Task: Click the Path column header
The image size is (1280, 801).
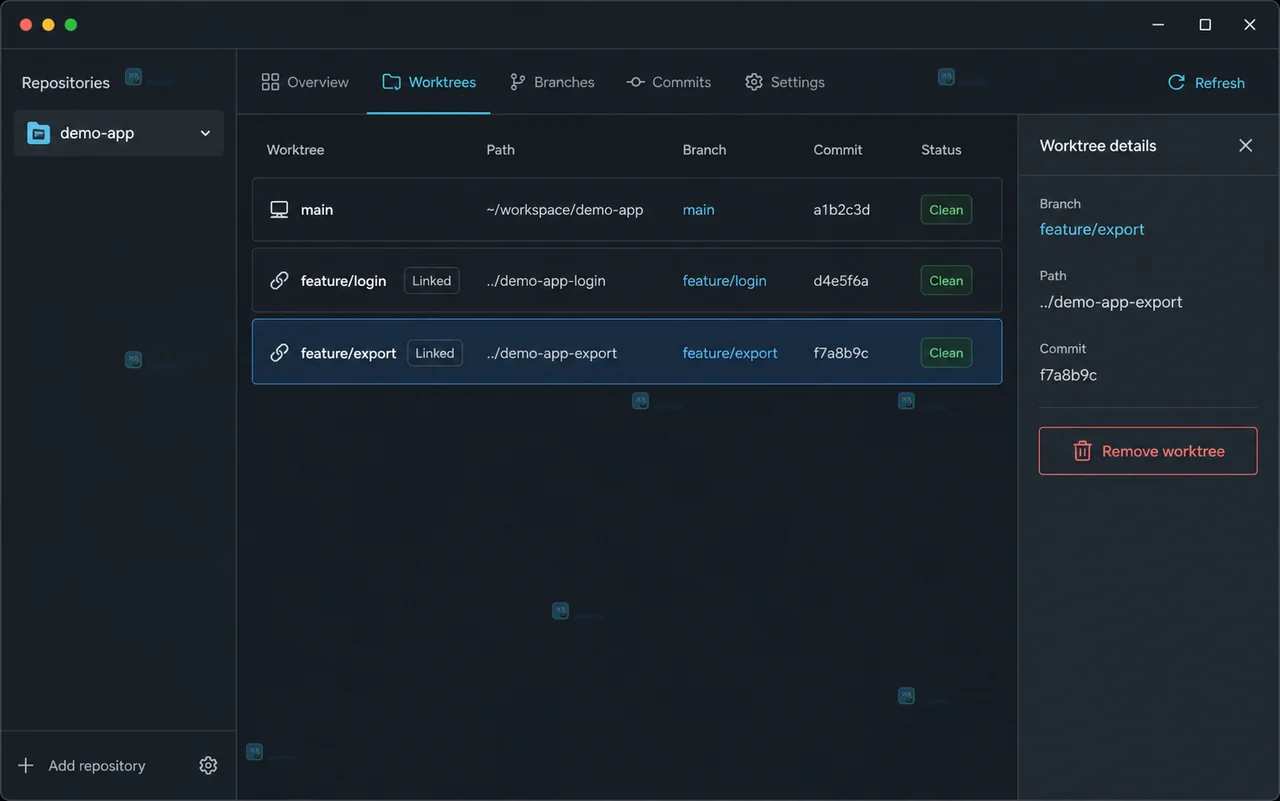Action: tap(500, 150)
